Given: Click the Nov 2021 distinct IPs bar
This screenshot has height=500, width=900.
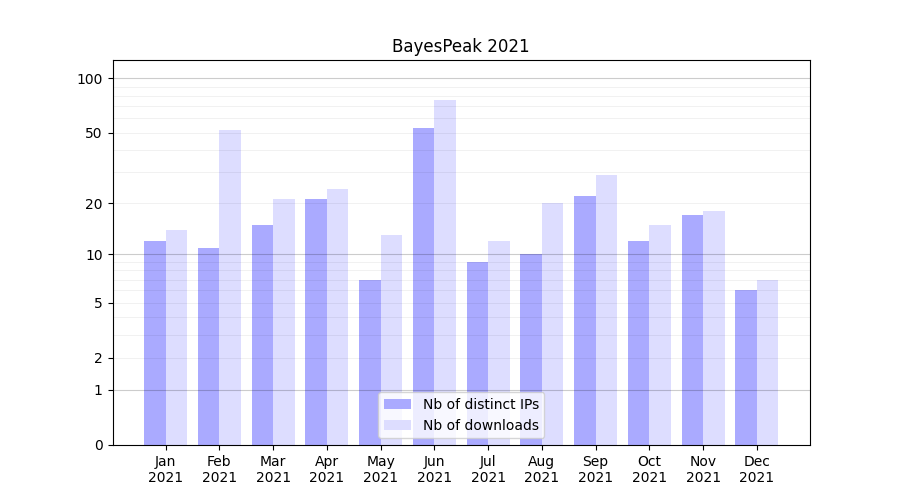Looking at the screenshot, I should (x=692, y=329).
